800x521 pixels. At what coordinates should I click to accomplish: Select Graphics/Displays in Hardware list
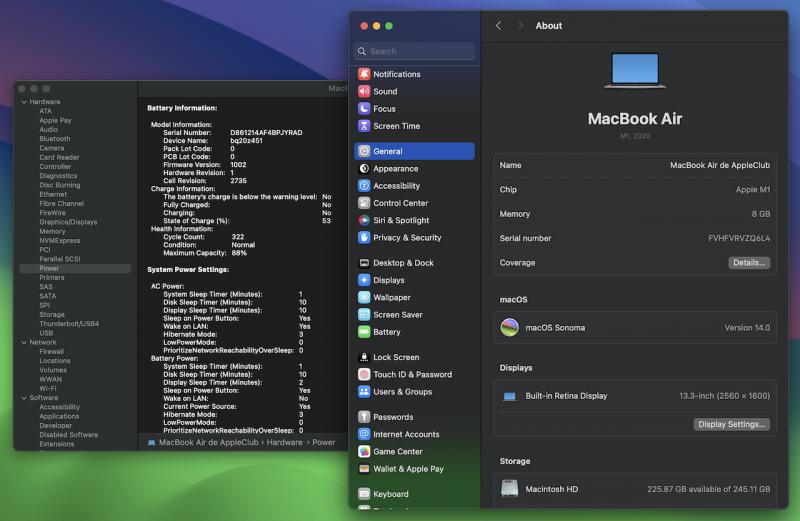point(68,222)
